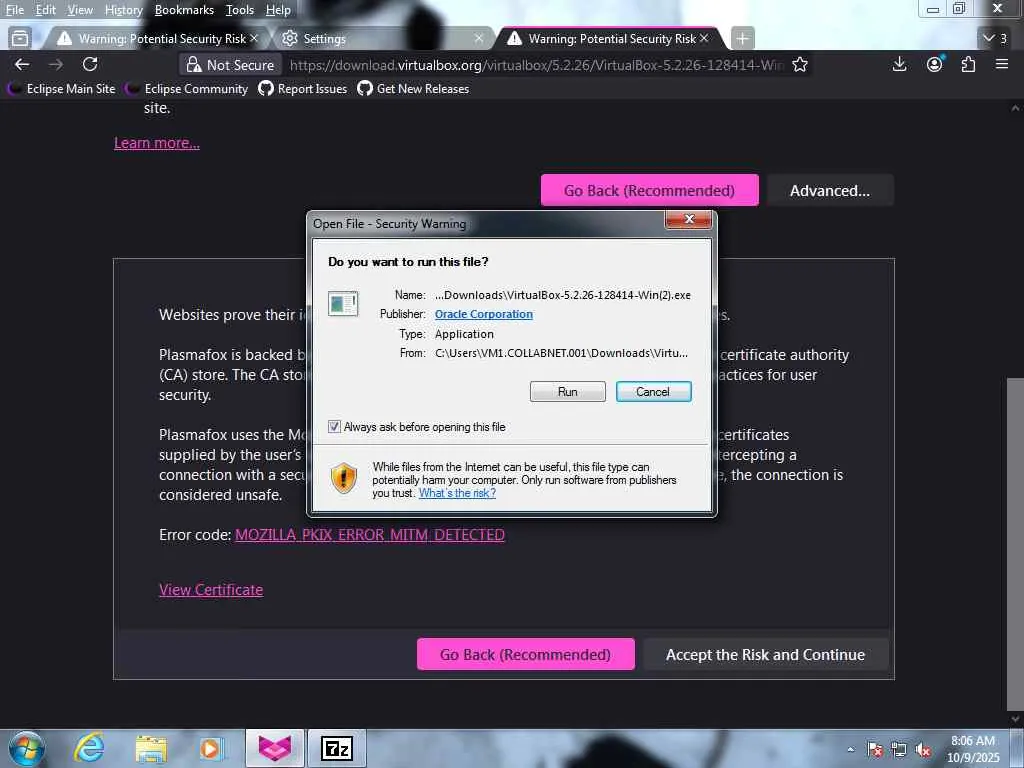
Task: Uncheck Always ask before opening this file
Action: click(x=334, y=426)
